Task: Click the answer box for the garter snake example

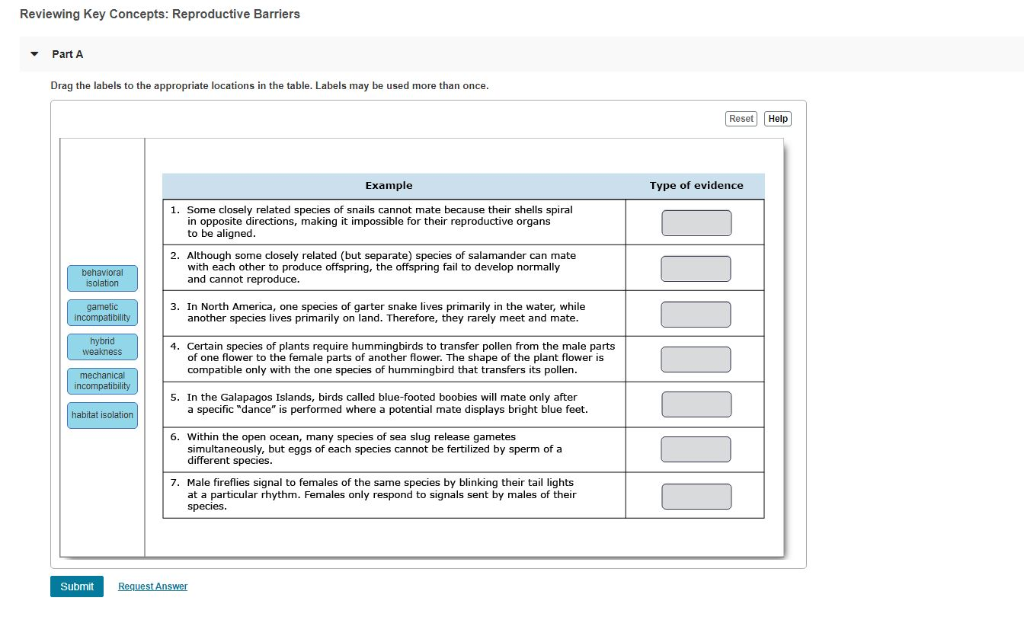Action: click(695, 312)
